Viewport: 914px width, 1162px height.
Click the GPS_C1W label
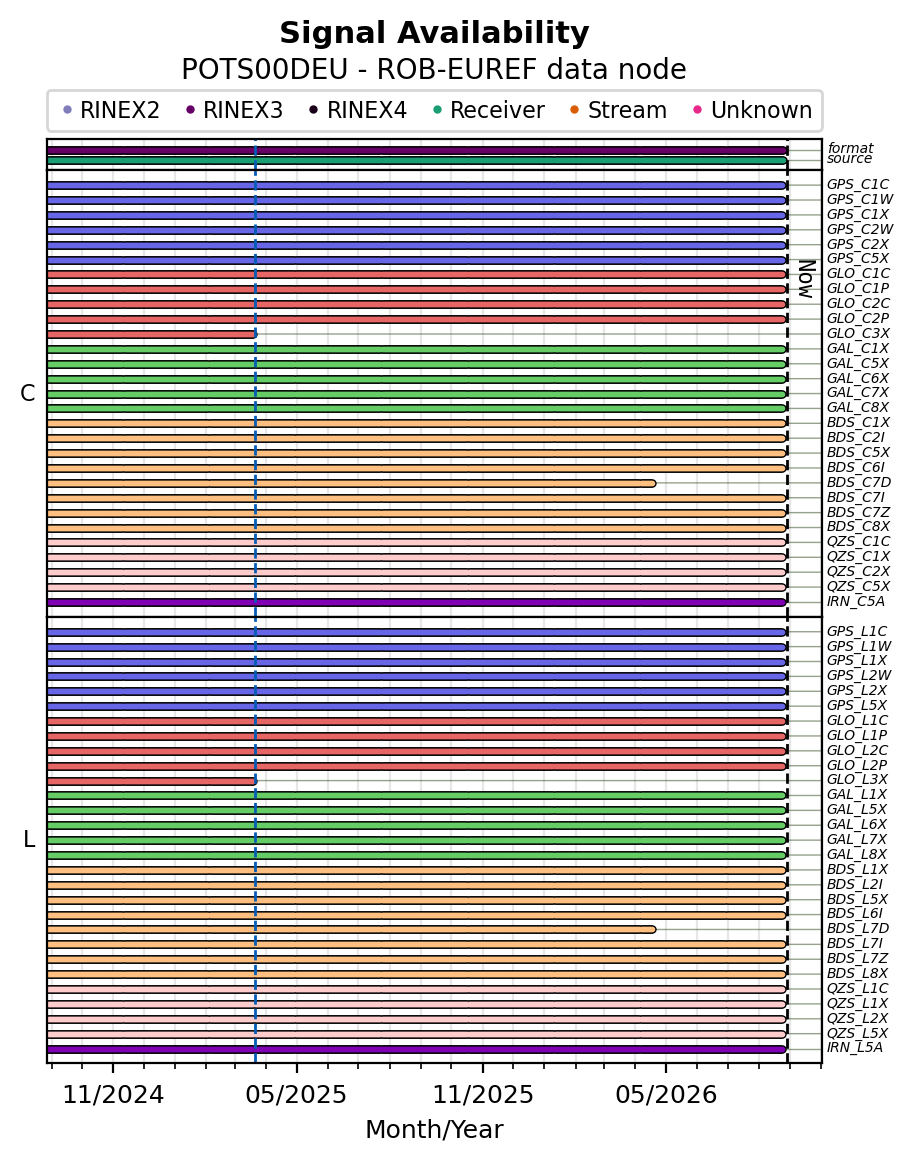coord(860,199)
